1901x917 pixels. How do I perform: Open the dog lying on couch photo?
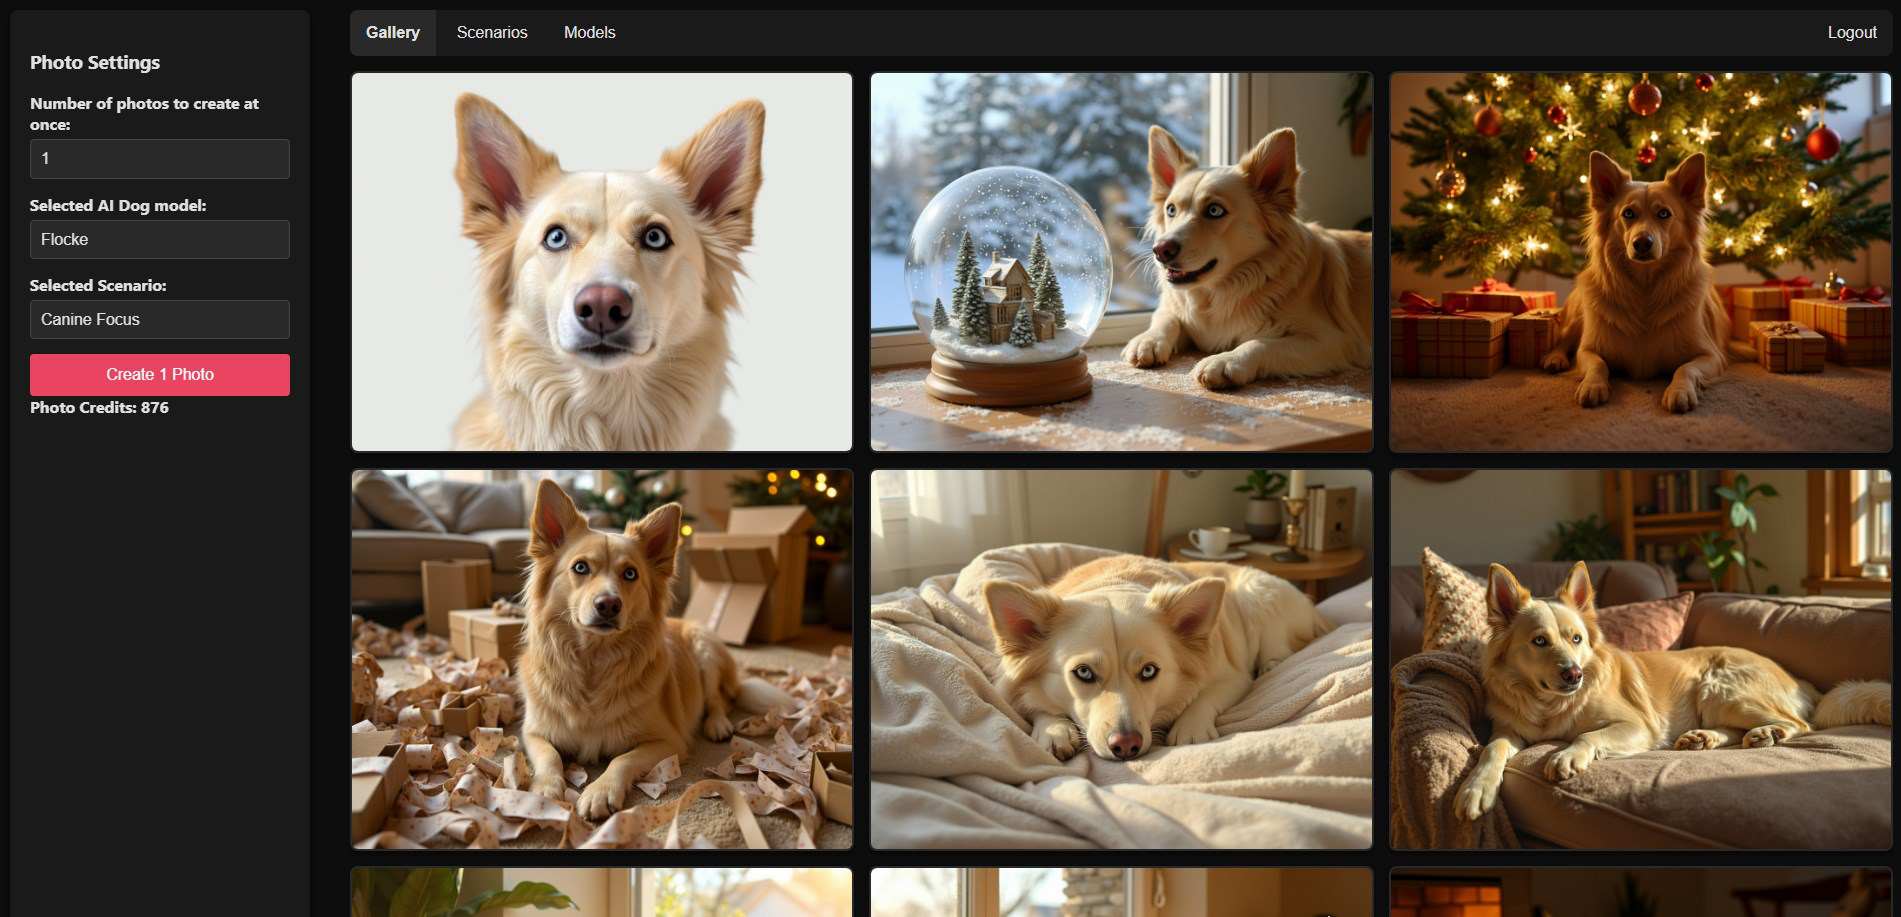tap(1640, 660)
